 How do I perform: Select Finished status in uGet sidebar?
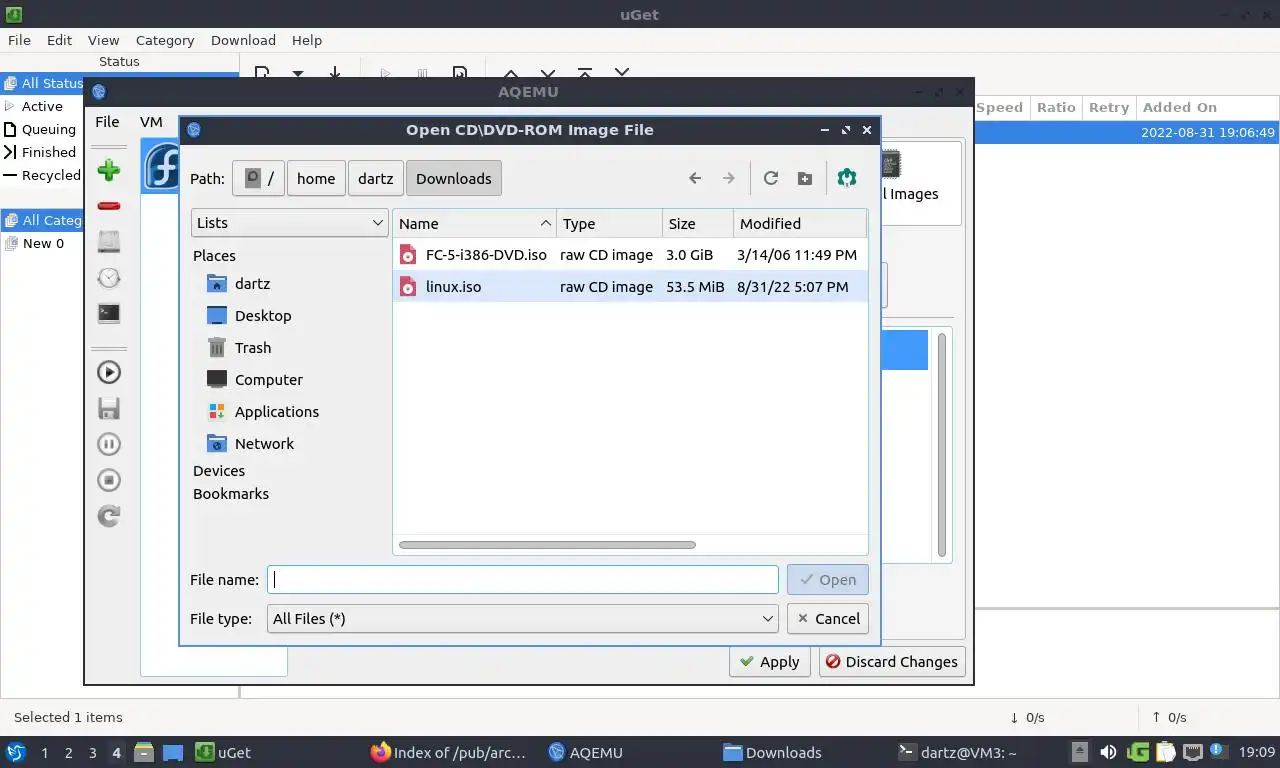pyautogui.click(x=42, y=152)
